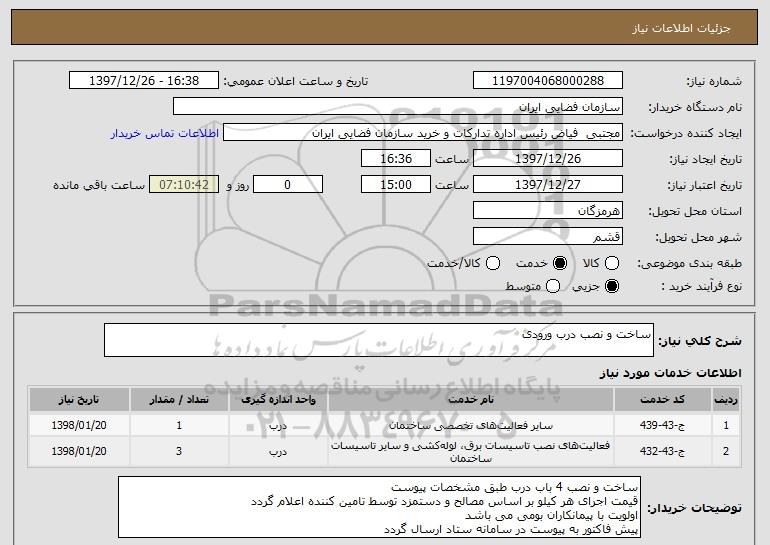Click the remaining time countdown 07:10:42
This screenshot has width=770, height=545.
(x=184, y=185)
